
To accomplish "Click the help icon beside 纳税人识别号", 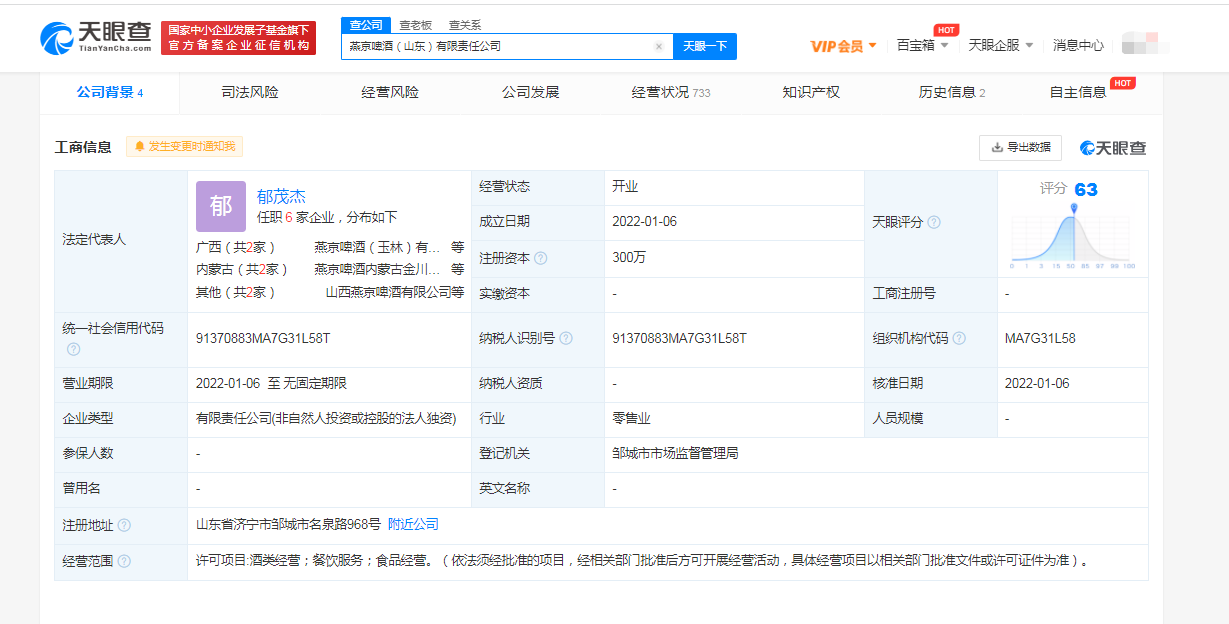I will click(x=566, y=338).
